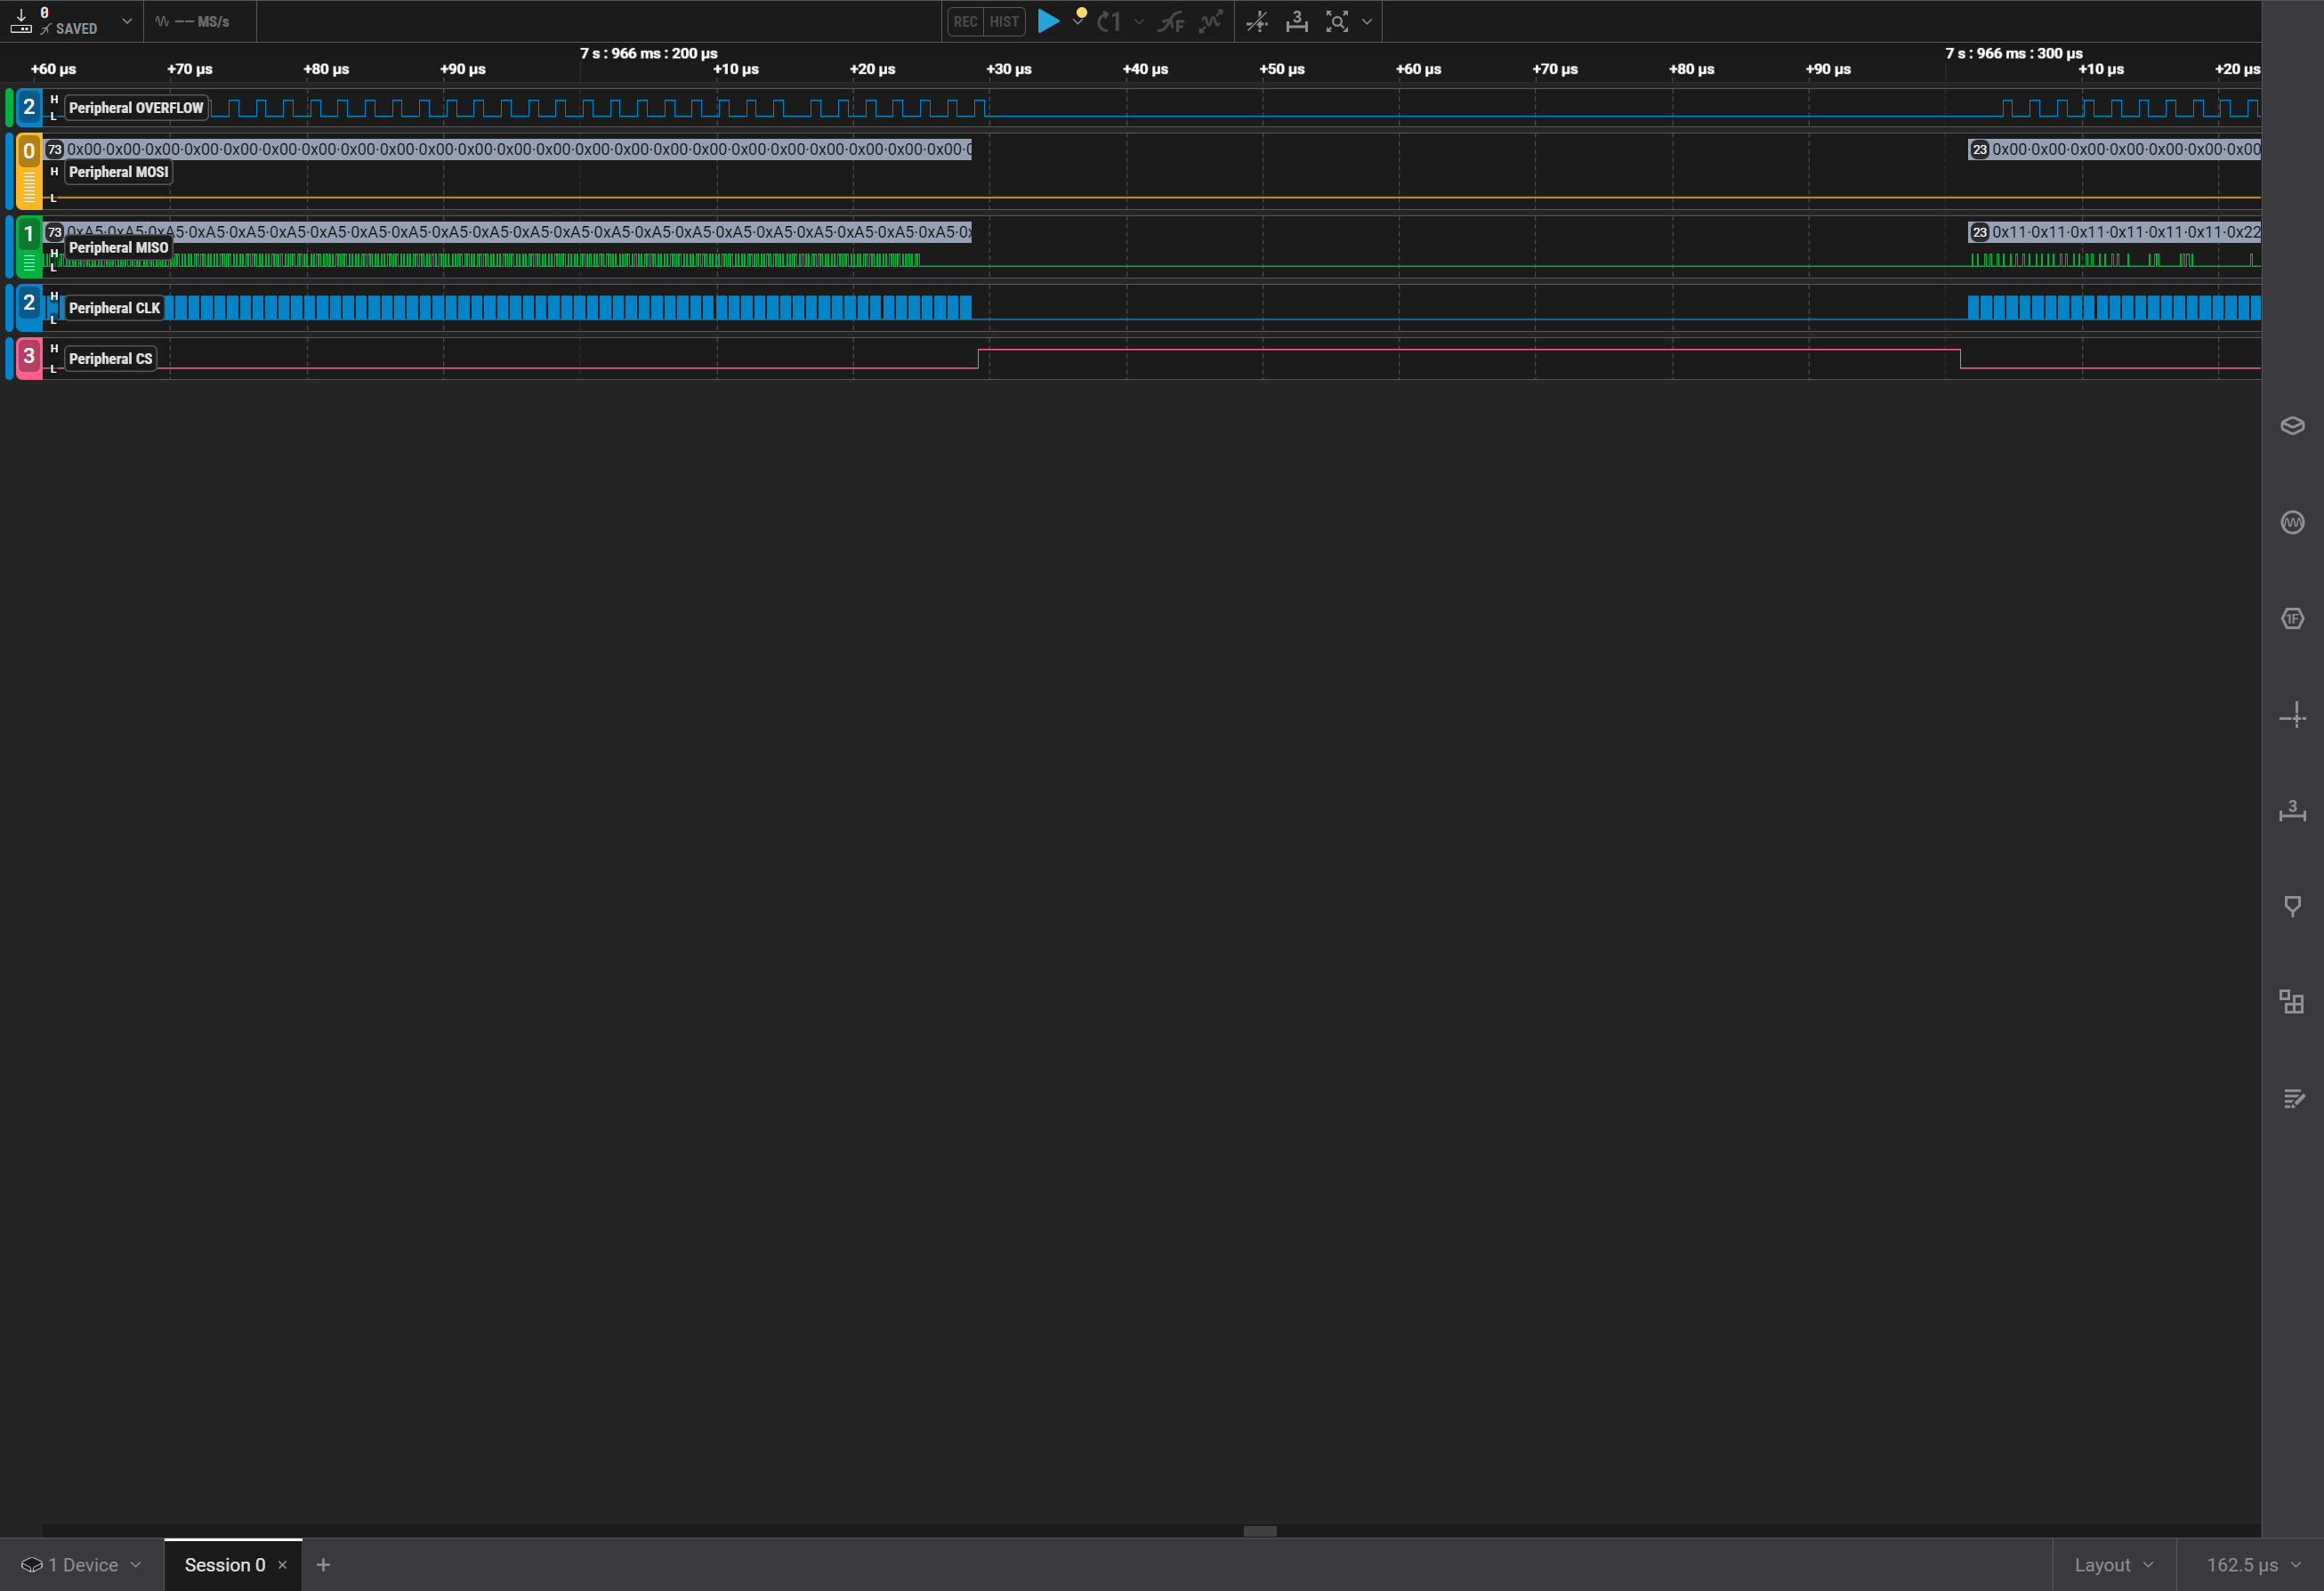Image resolution: width=2324 pixels, height=1591 pixels.
Task: Click the trigger function F icon
Action: [x=1170, y=21]
